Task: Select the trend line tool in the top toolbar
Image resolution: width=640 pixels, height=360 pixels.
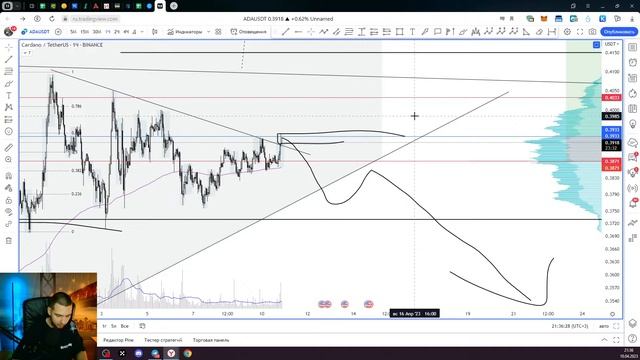Action: click(286, 32)
